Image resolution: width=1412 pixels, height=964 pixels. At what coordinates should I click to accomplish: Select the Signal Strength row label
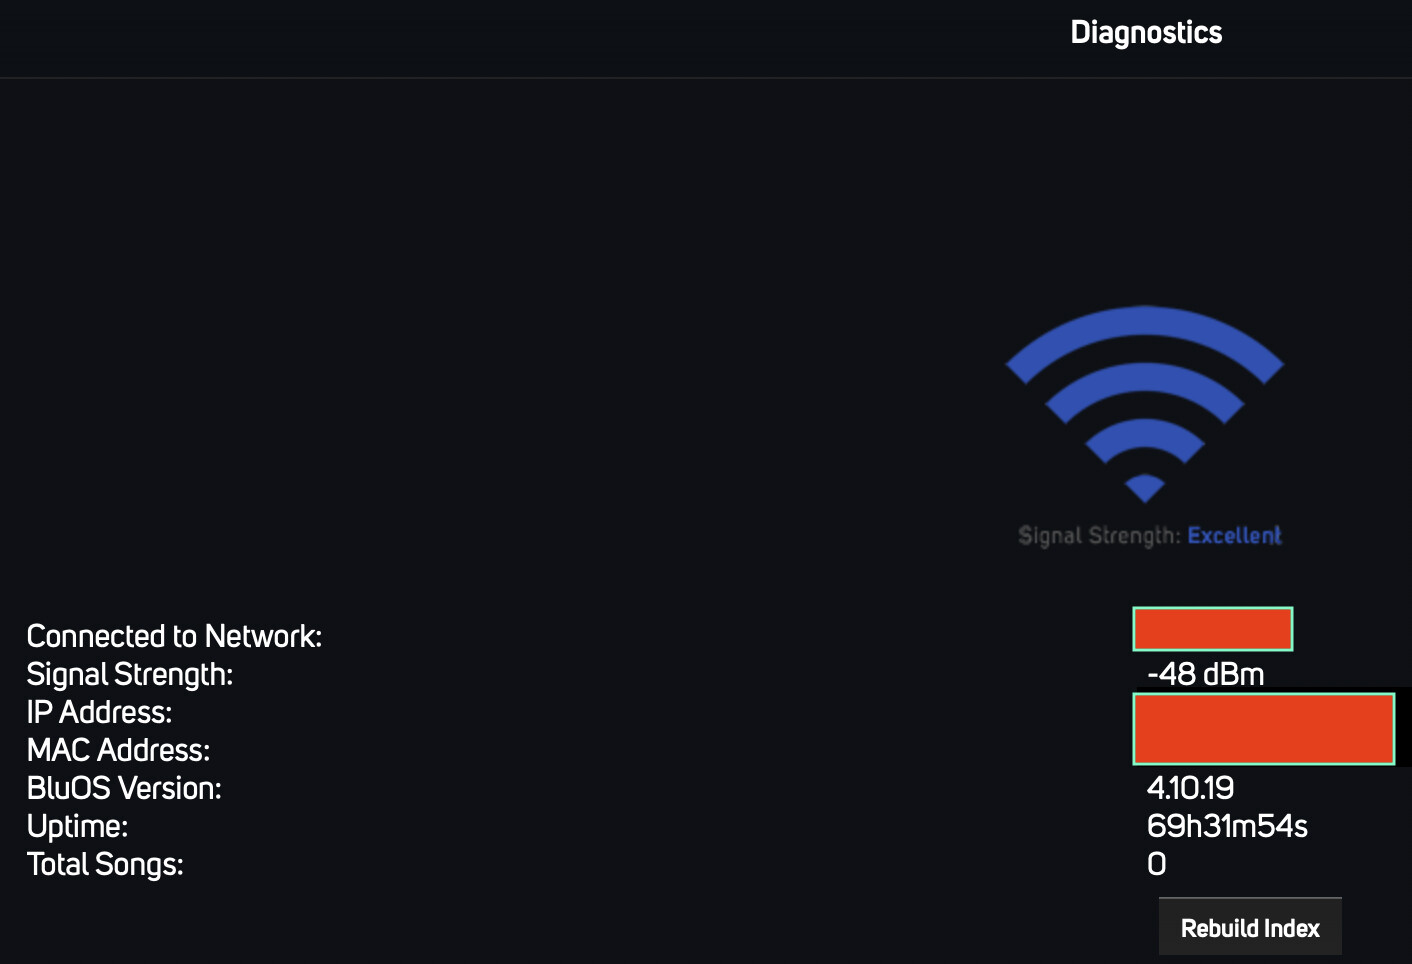pyautogui.click(x=129, y=674)
